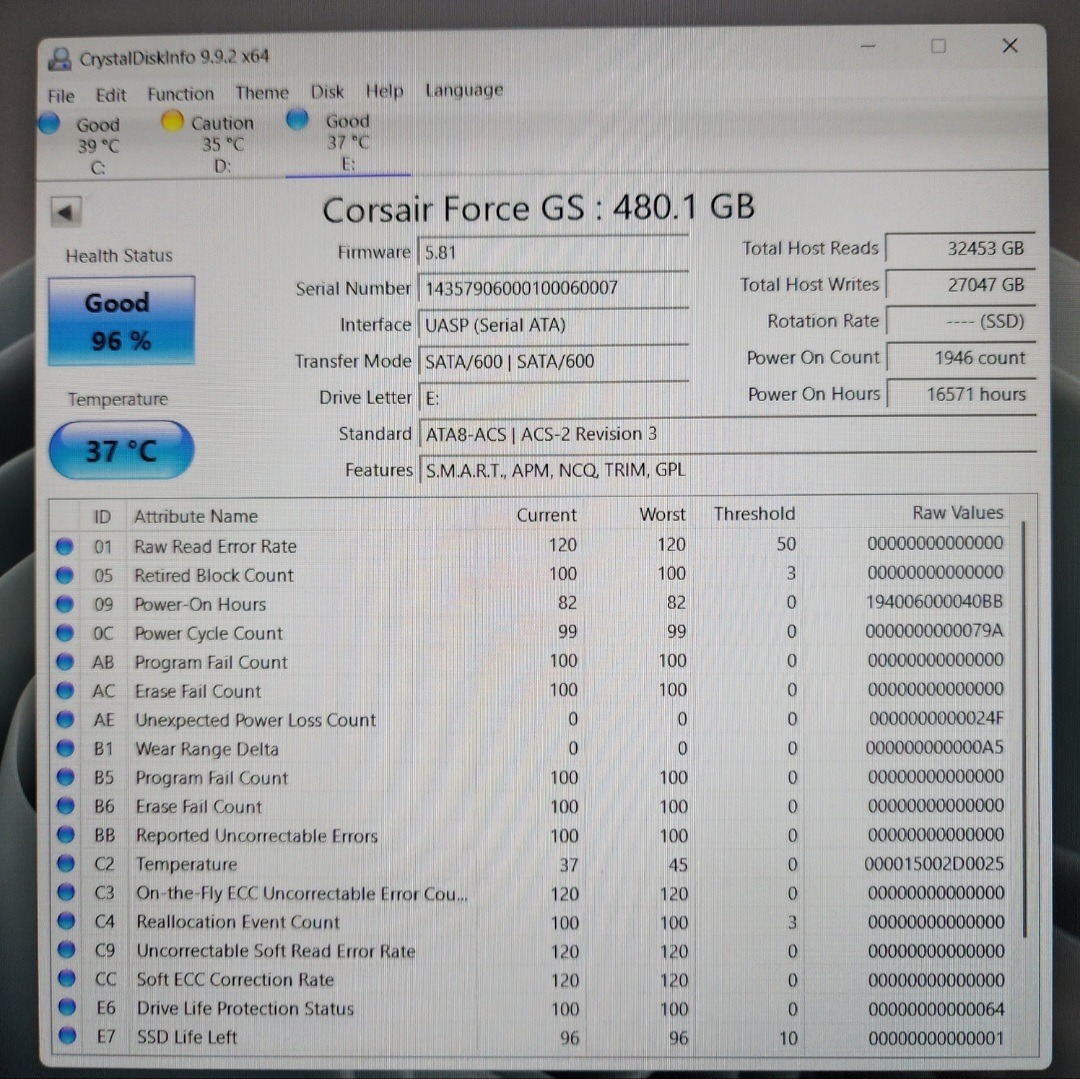Open the Edit menu

(110, 95)
